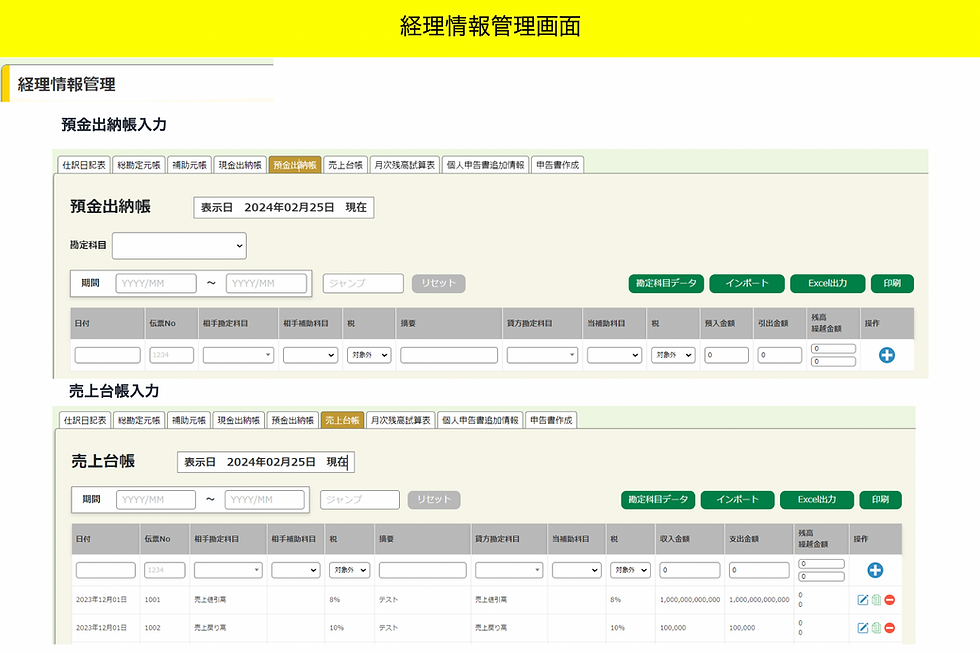Screen dimensions: 980x653
Task: Select highlighted 預金出納帳 tab in upper tab bar
Action: [x=295, y=165]
